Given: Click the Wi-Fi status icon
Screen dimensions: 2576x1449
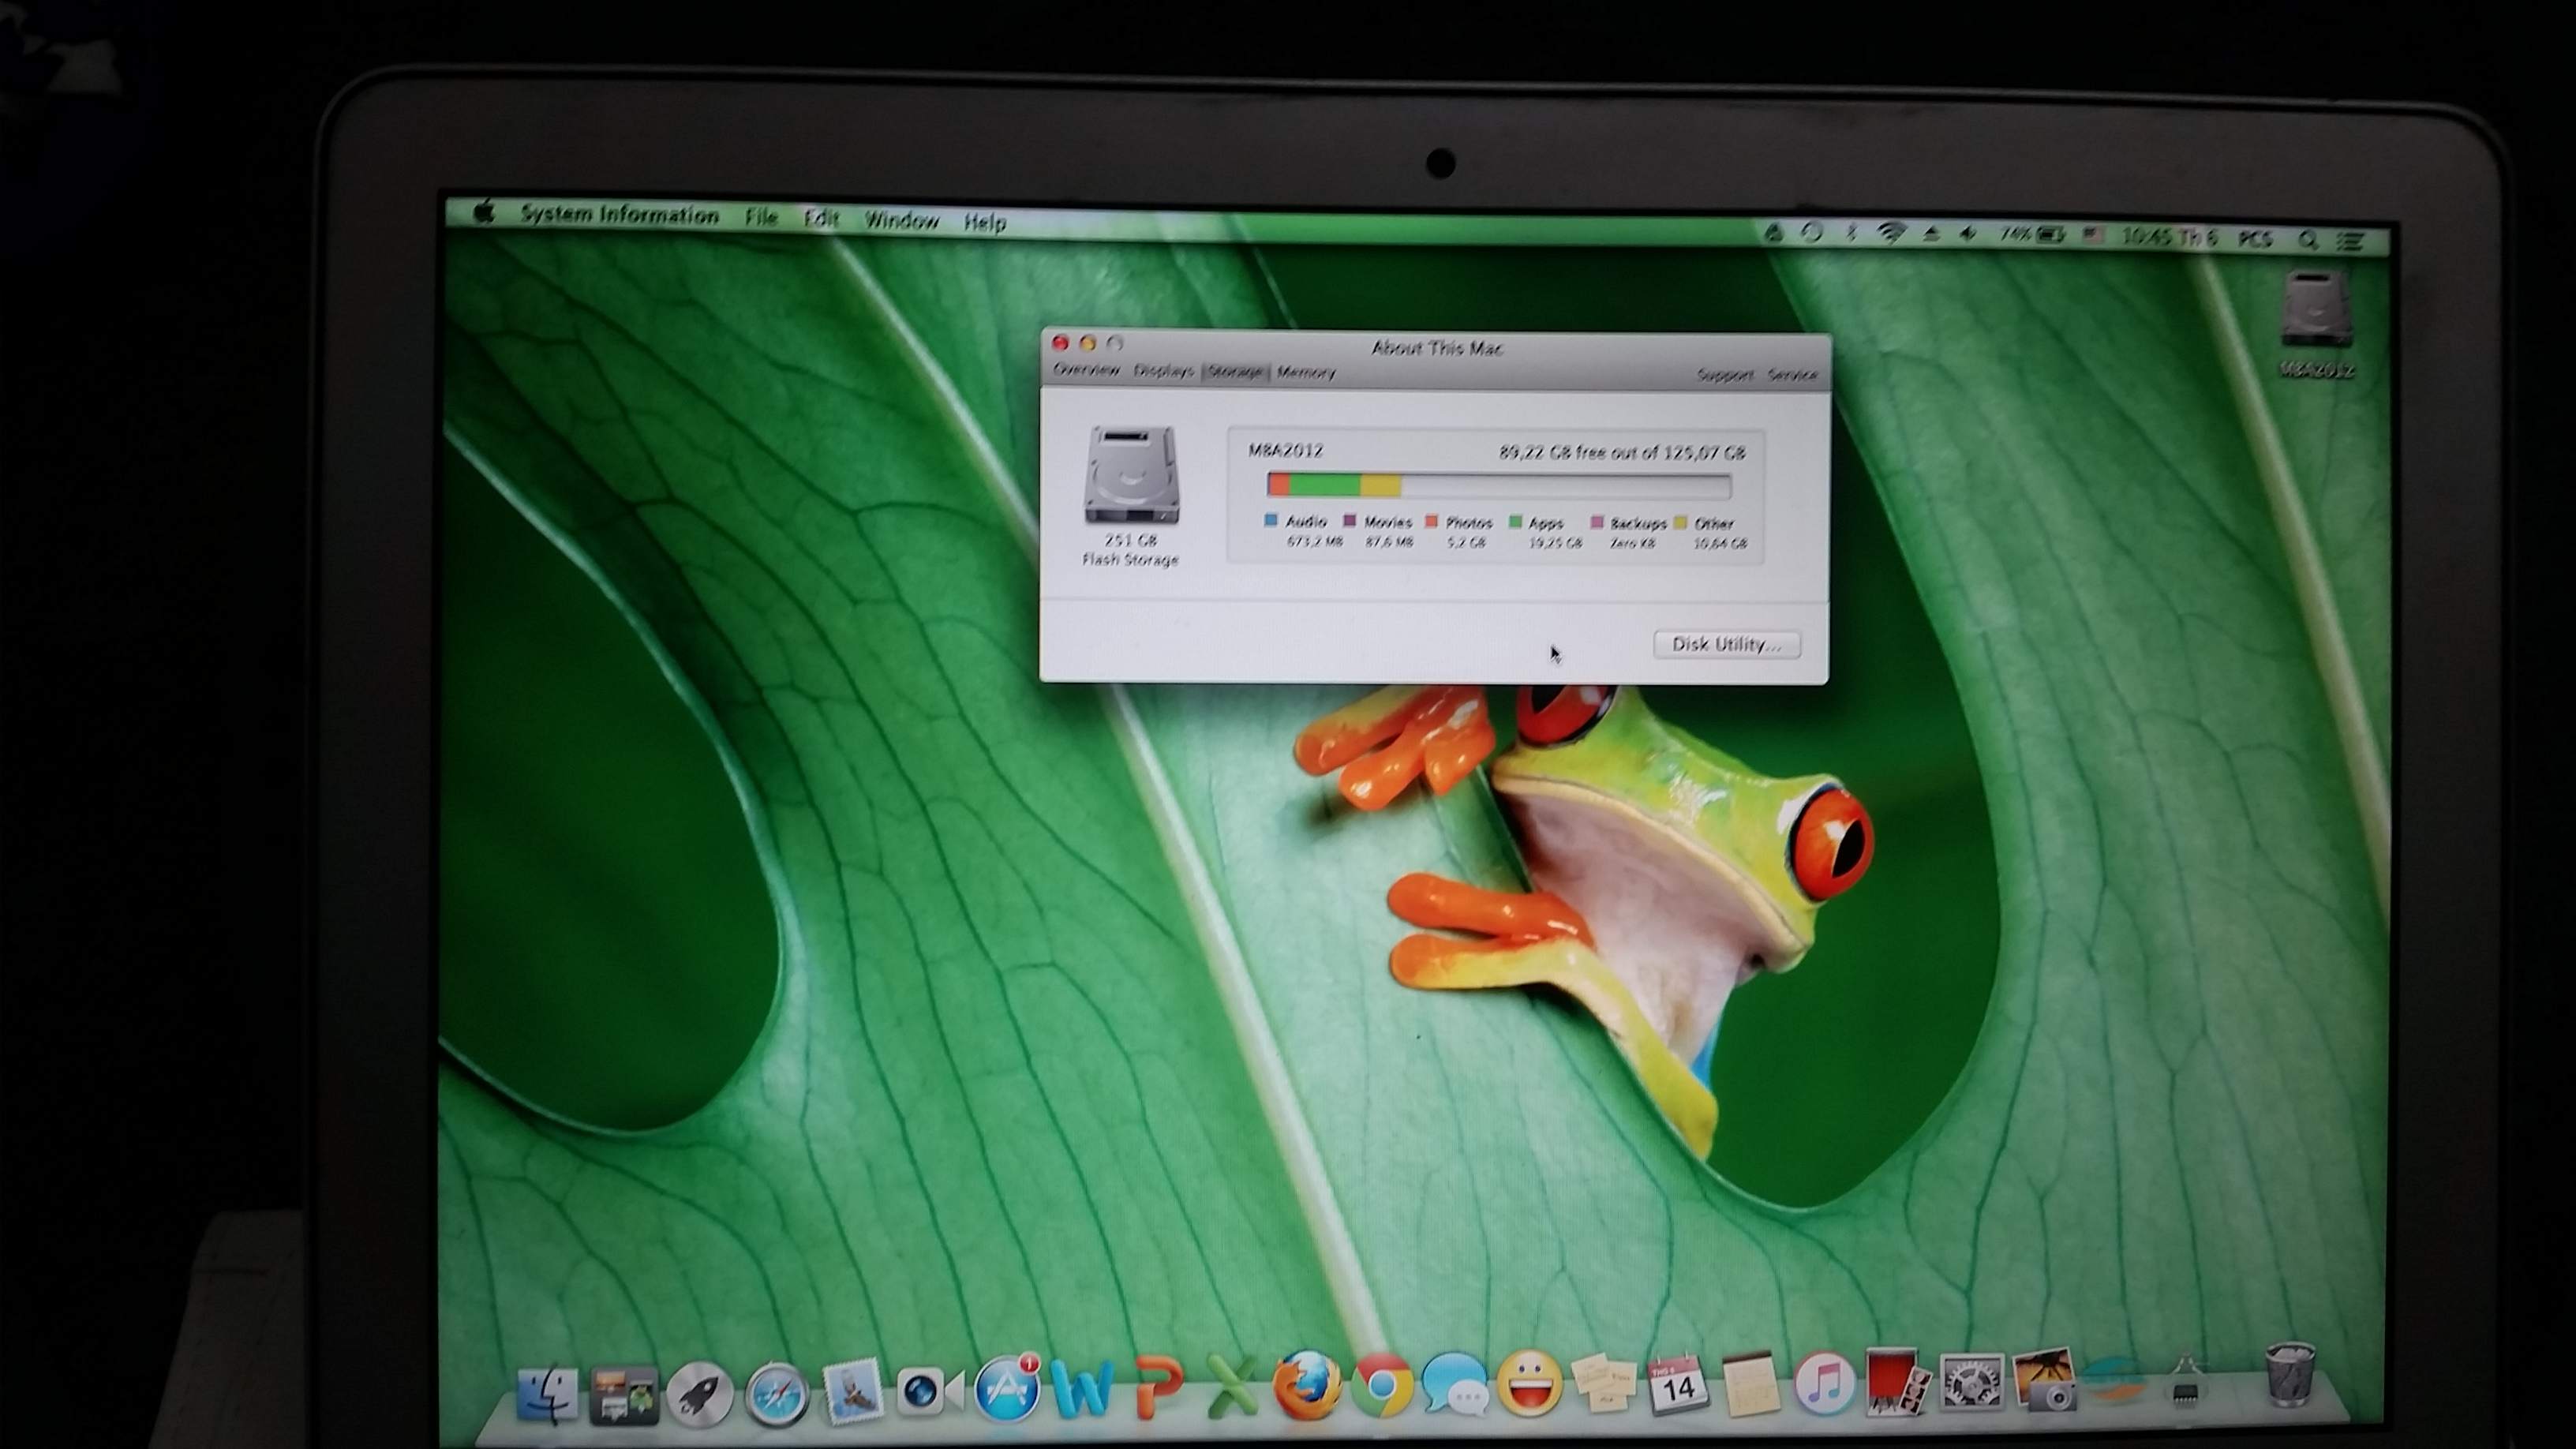Looking at the screenshot, I should tap(1889, 234).
